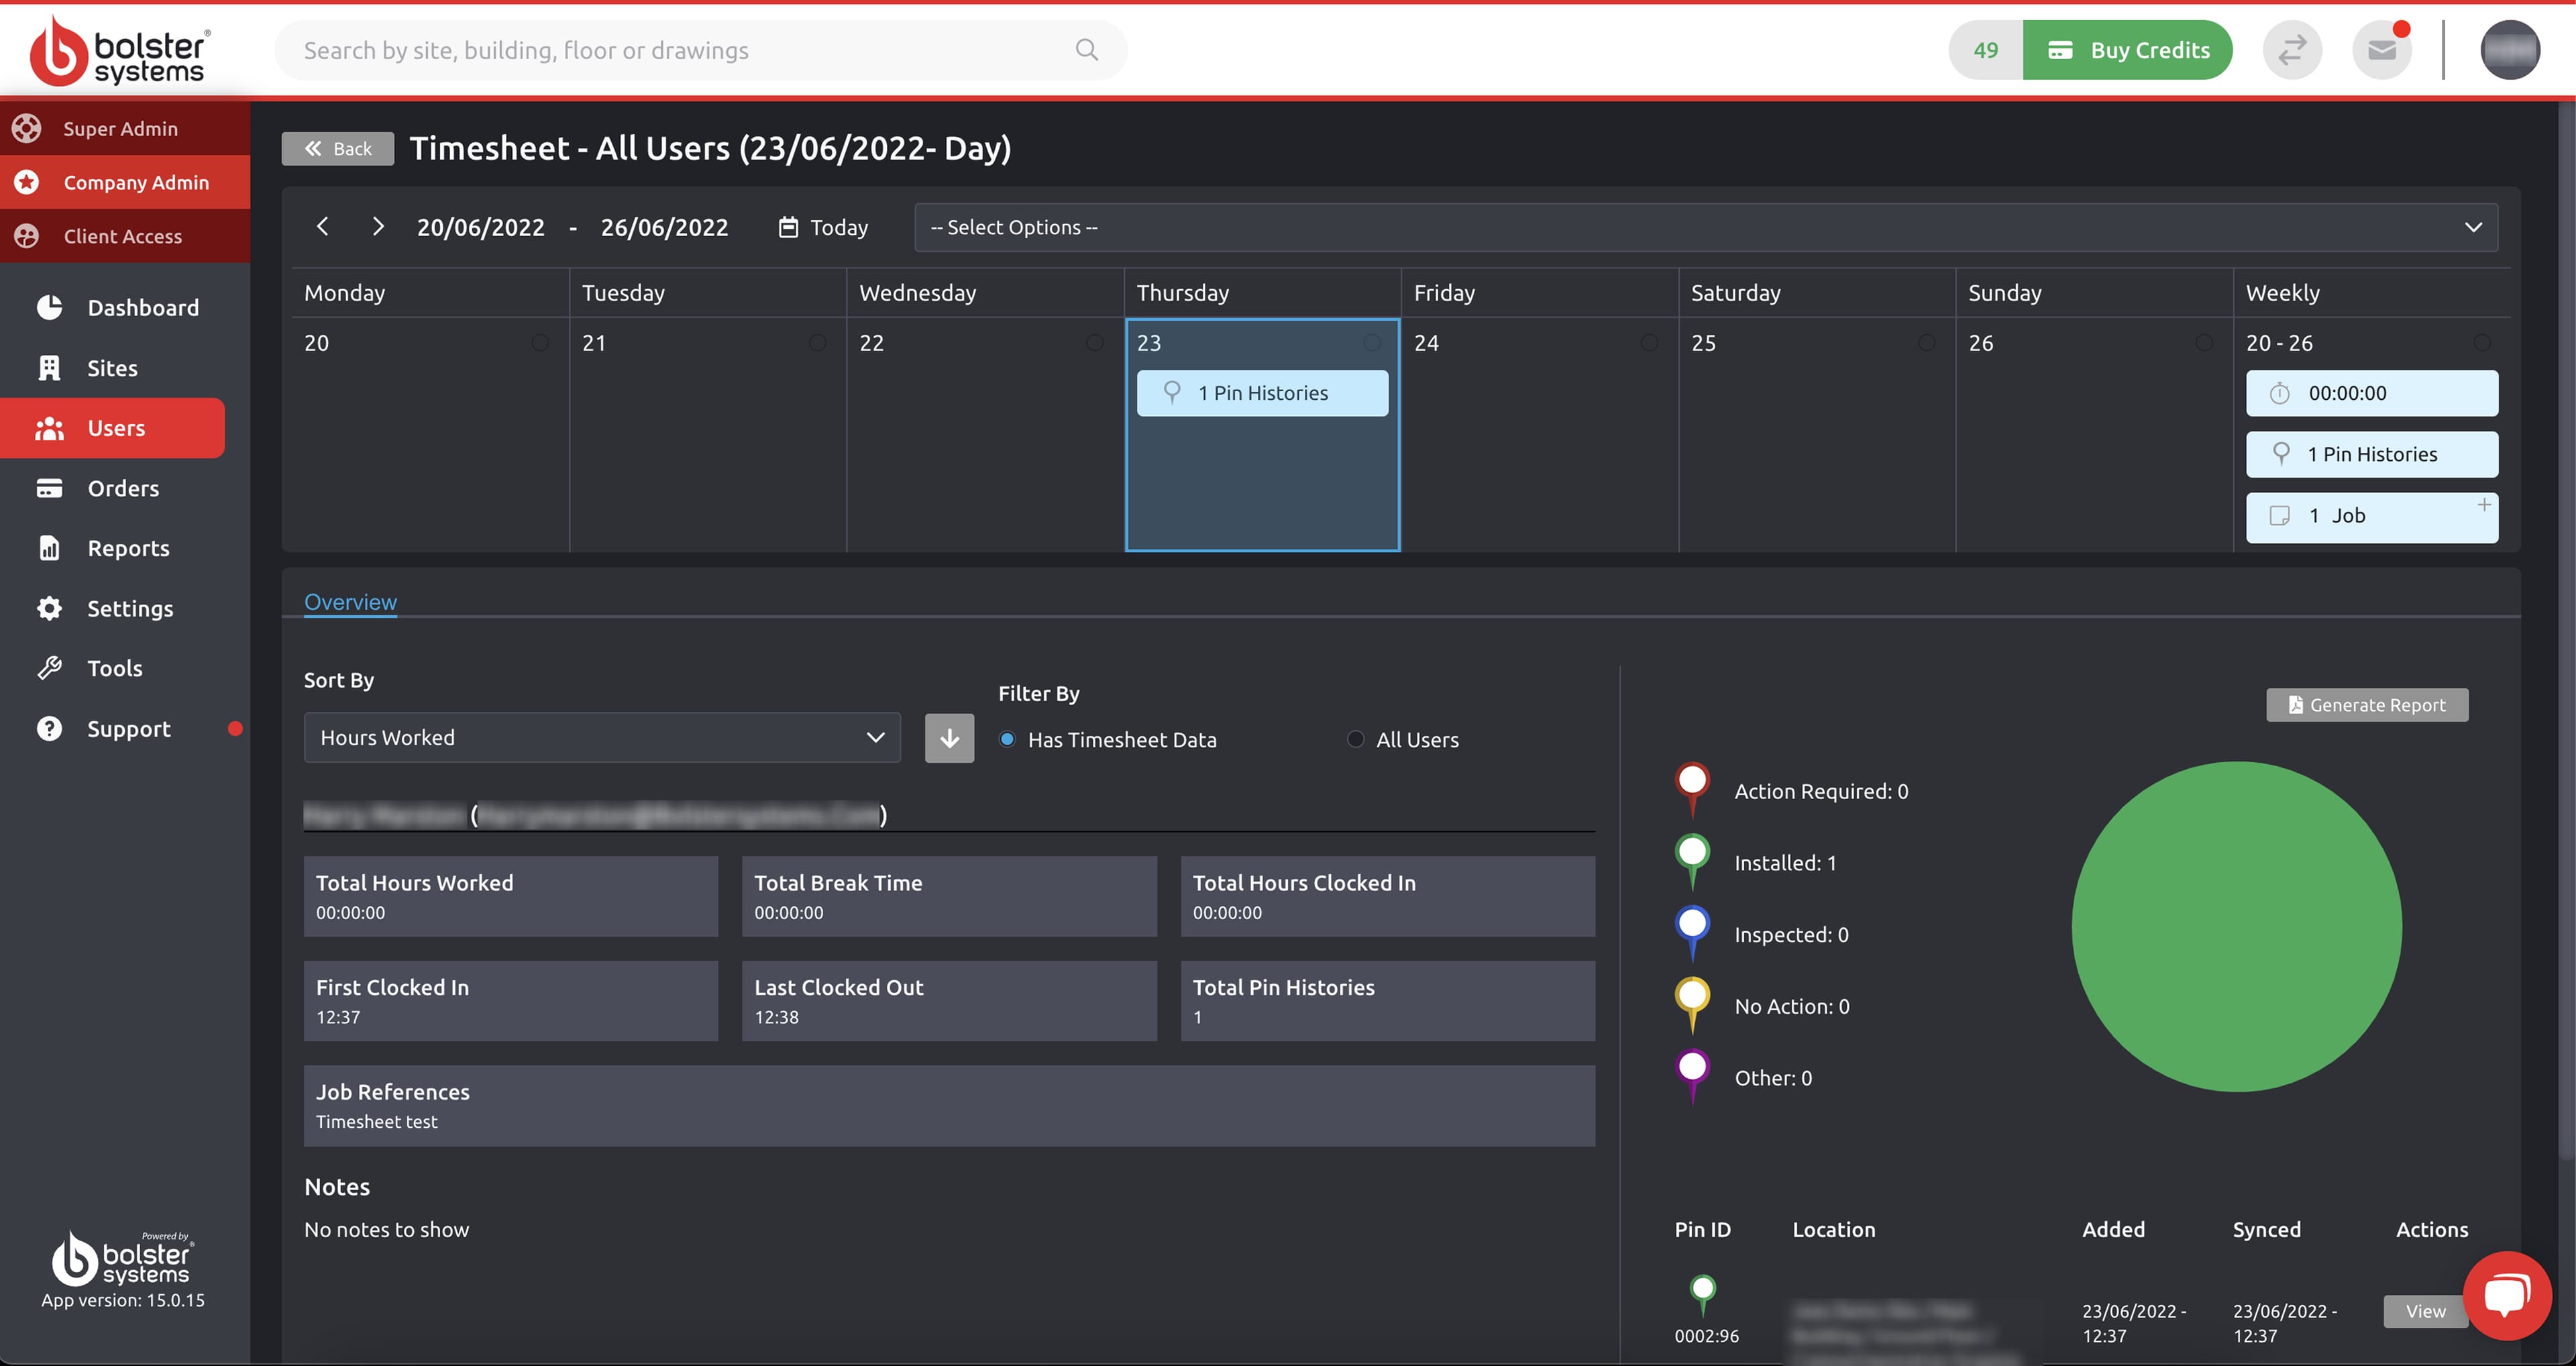Open the sync/transfer arrows icon
The width and height of the screenshot is (2576, 1366).
[x=2292, y=50]
